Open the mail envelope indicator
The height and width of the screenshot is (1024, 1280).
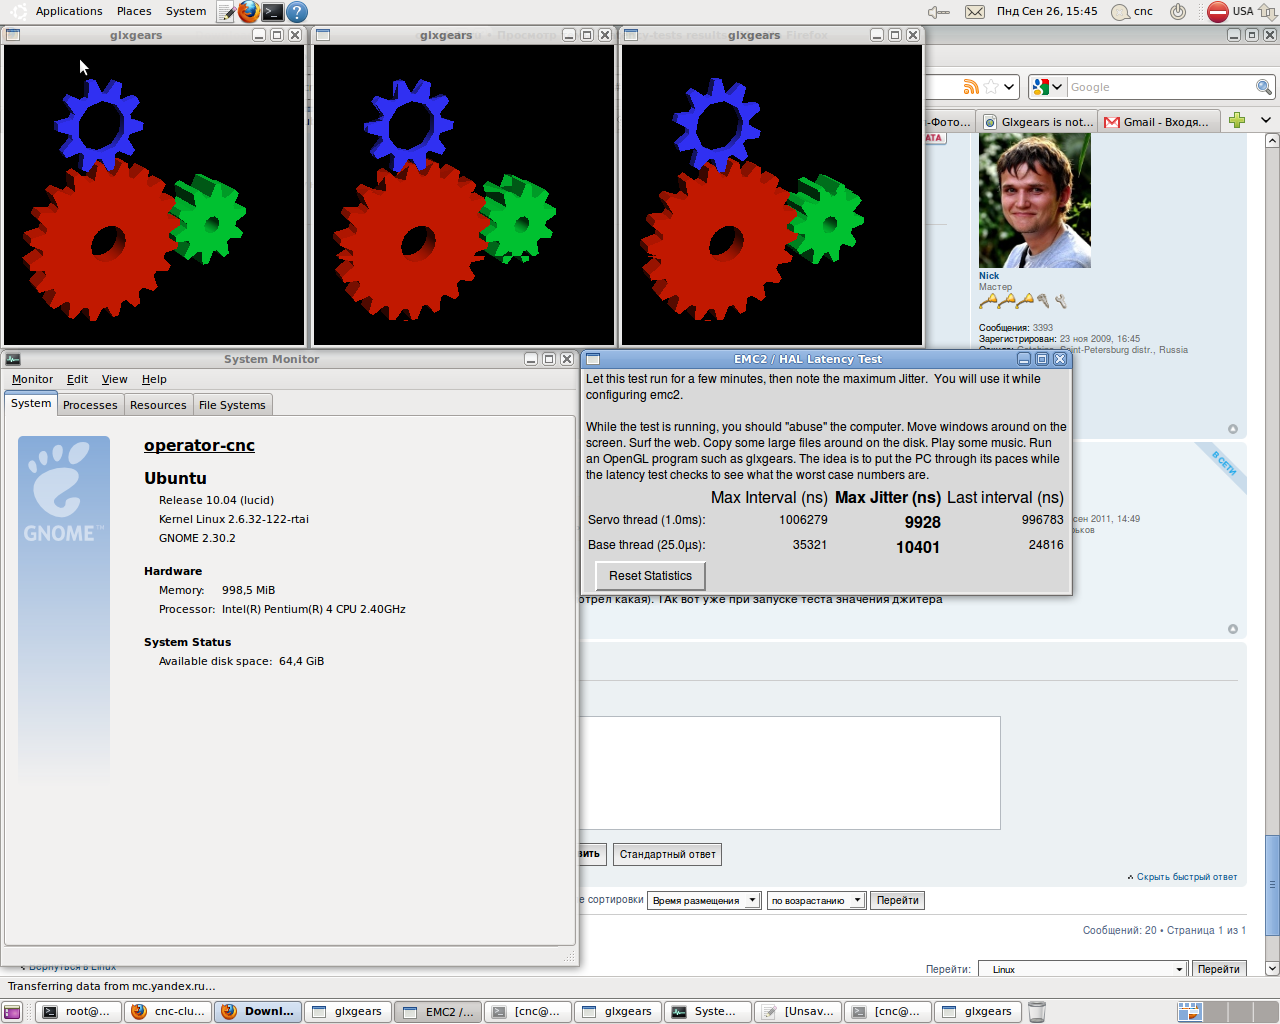974,12
